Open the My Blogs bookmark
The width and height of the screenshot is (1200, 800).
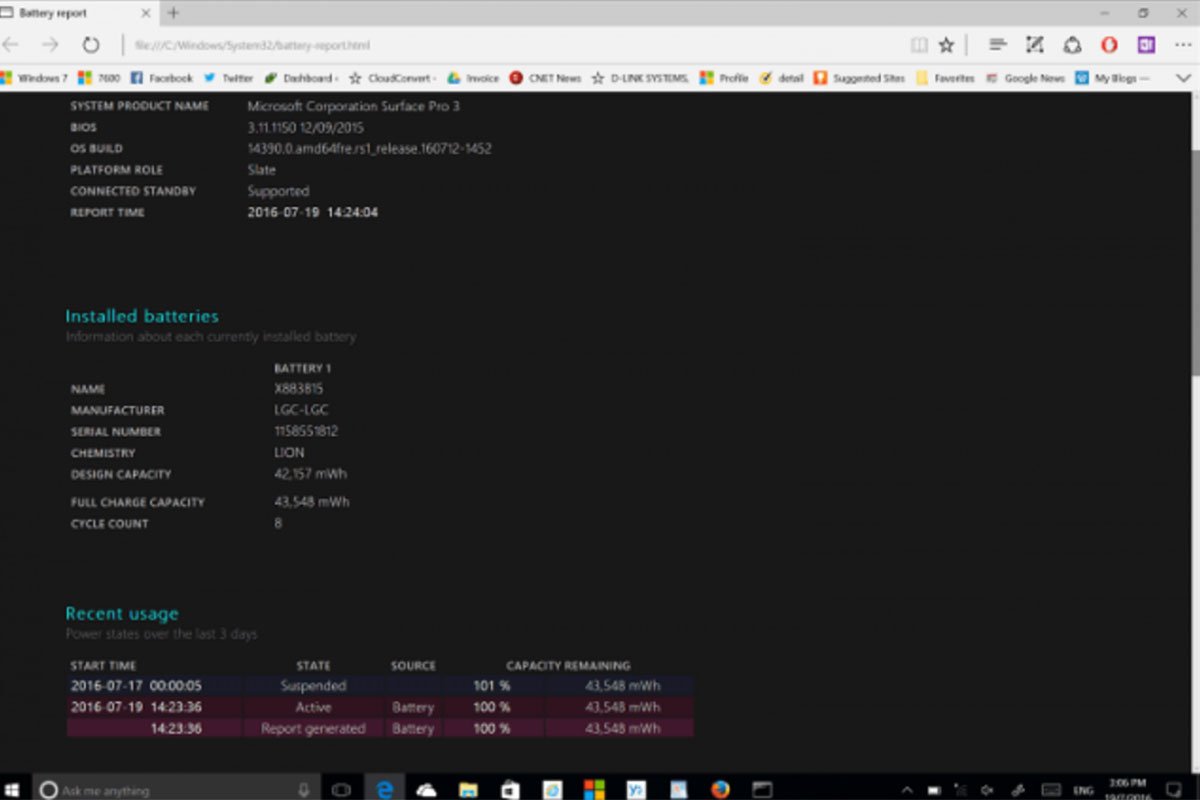click(x=1112, y=78)
